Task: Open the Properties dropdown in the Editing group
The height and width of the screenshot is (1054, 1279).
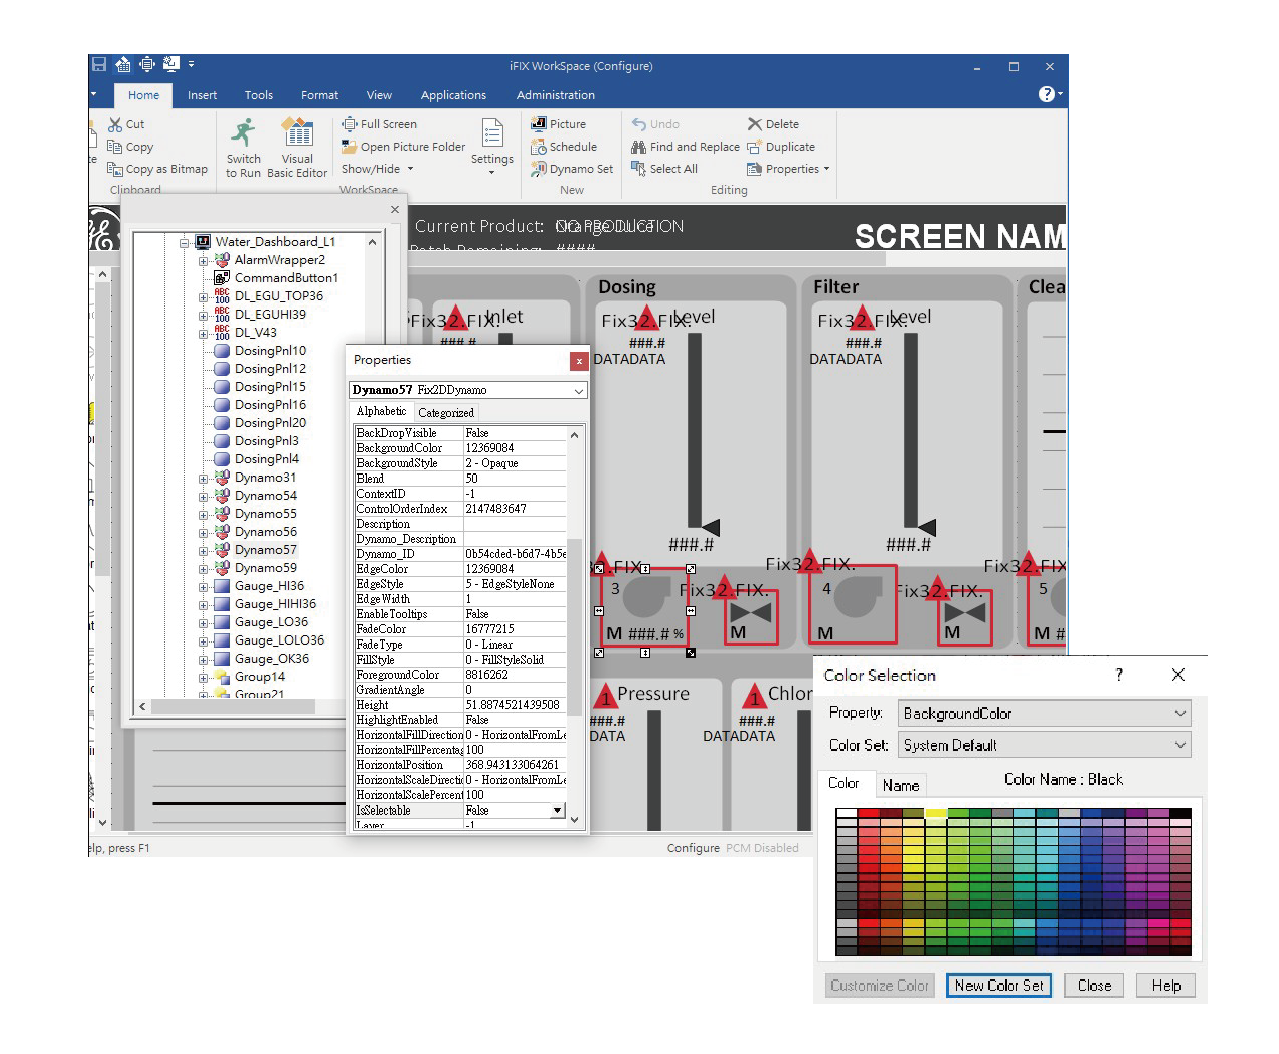Action: [x=789, y=169]
